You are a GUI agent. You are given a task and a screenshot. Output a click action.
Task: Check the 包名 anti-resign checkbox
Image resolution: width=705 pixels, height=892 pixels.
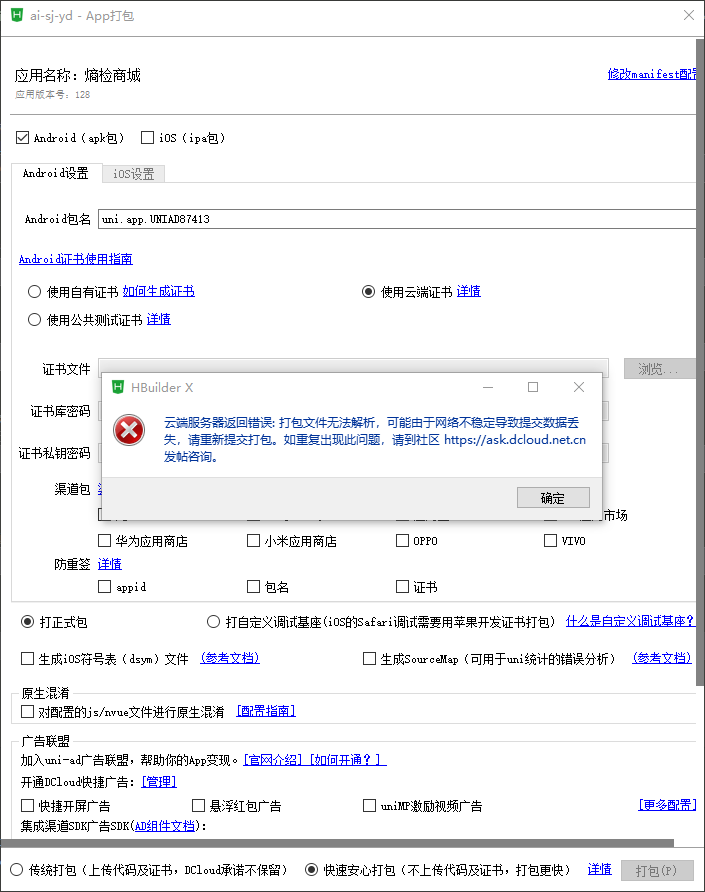[253, 587]
